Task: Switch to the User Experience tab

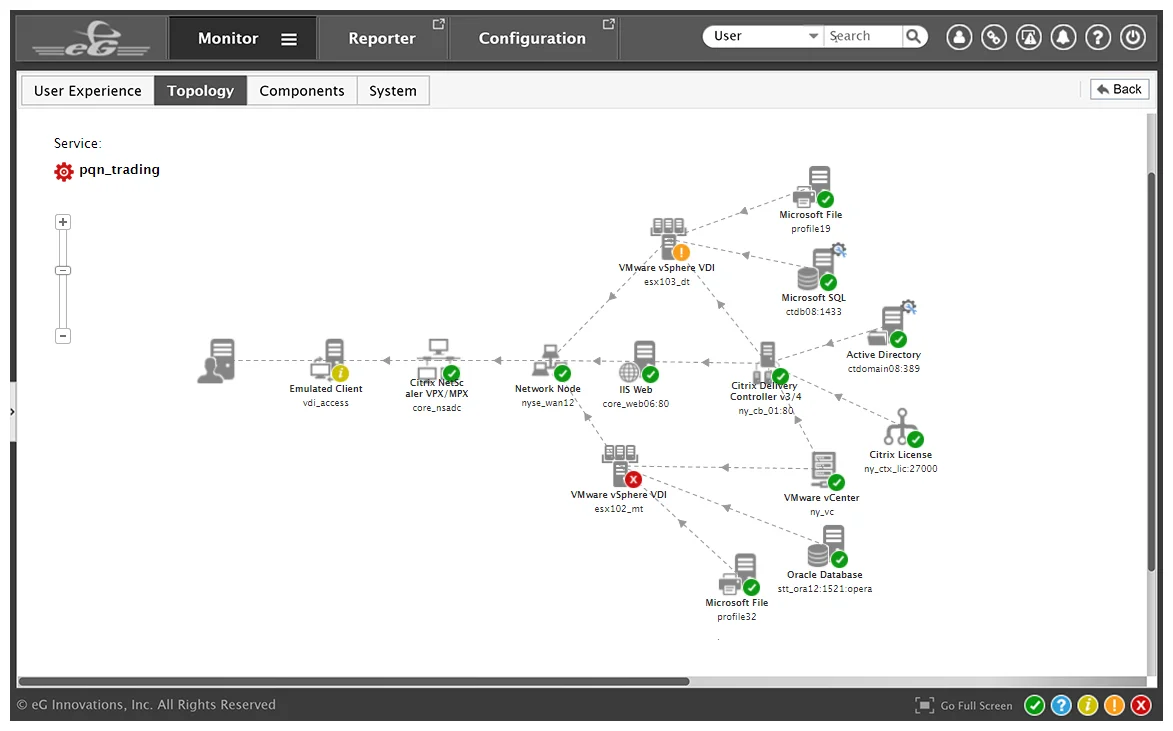Action: 88,91
